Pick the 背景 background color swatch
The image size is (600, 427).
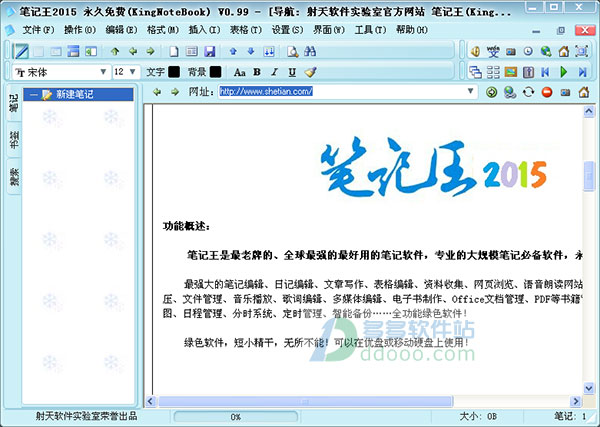click(215, 72)
